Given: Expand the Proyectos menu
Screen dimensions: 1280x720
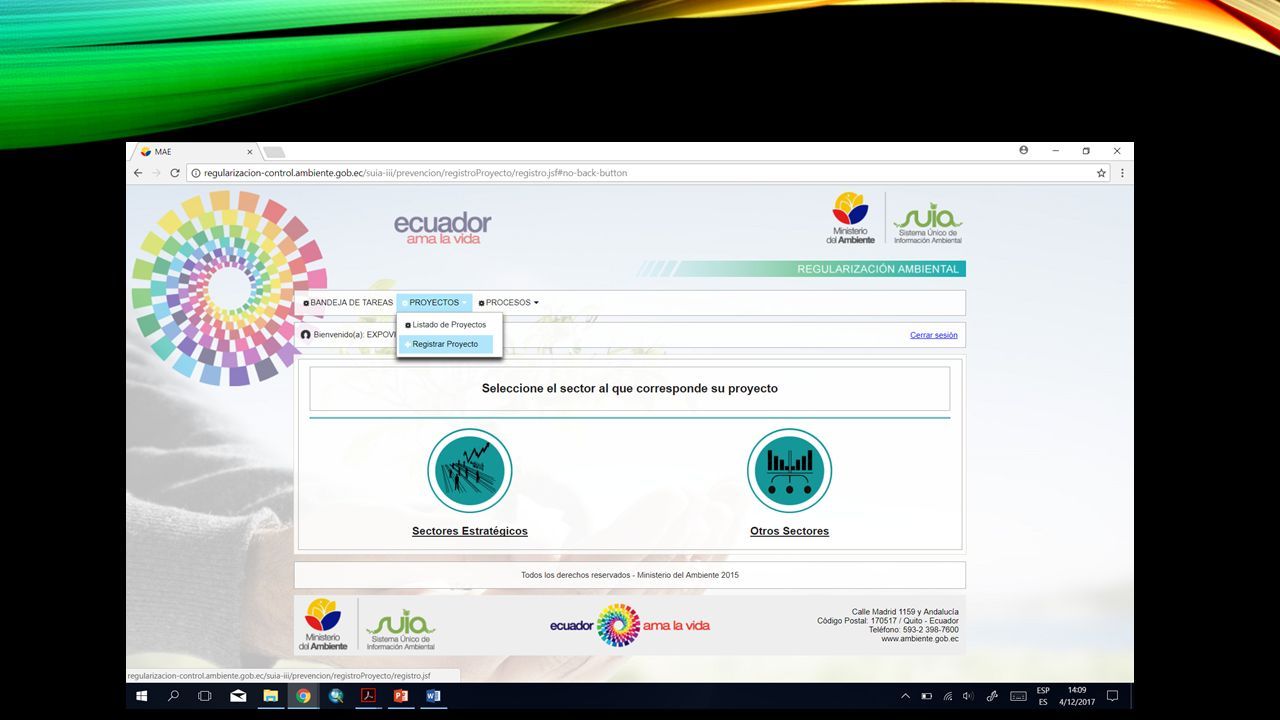Looking at the screenshot, I should [434, 303].
